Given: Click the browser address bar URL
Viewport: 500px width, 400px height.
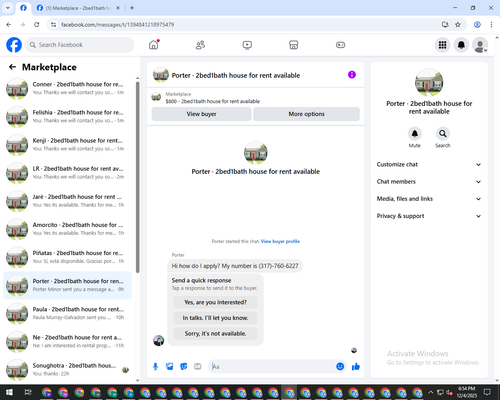Looking at the screenshot, I should click(x=117, y=25).
